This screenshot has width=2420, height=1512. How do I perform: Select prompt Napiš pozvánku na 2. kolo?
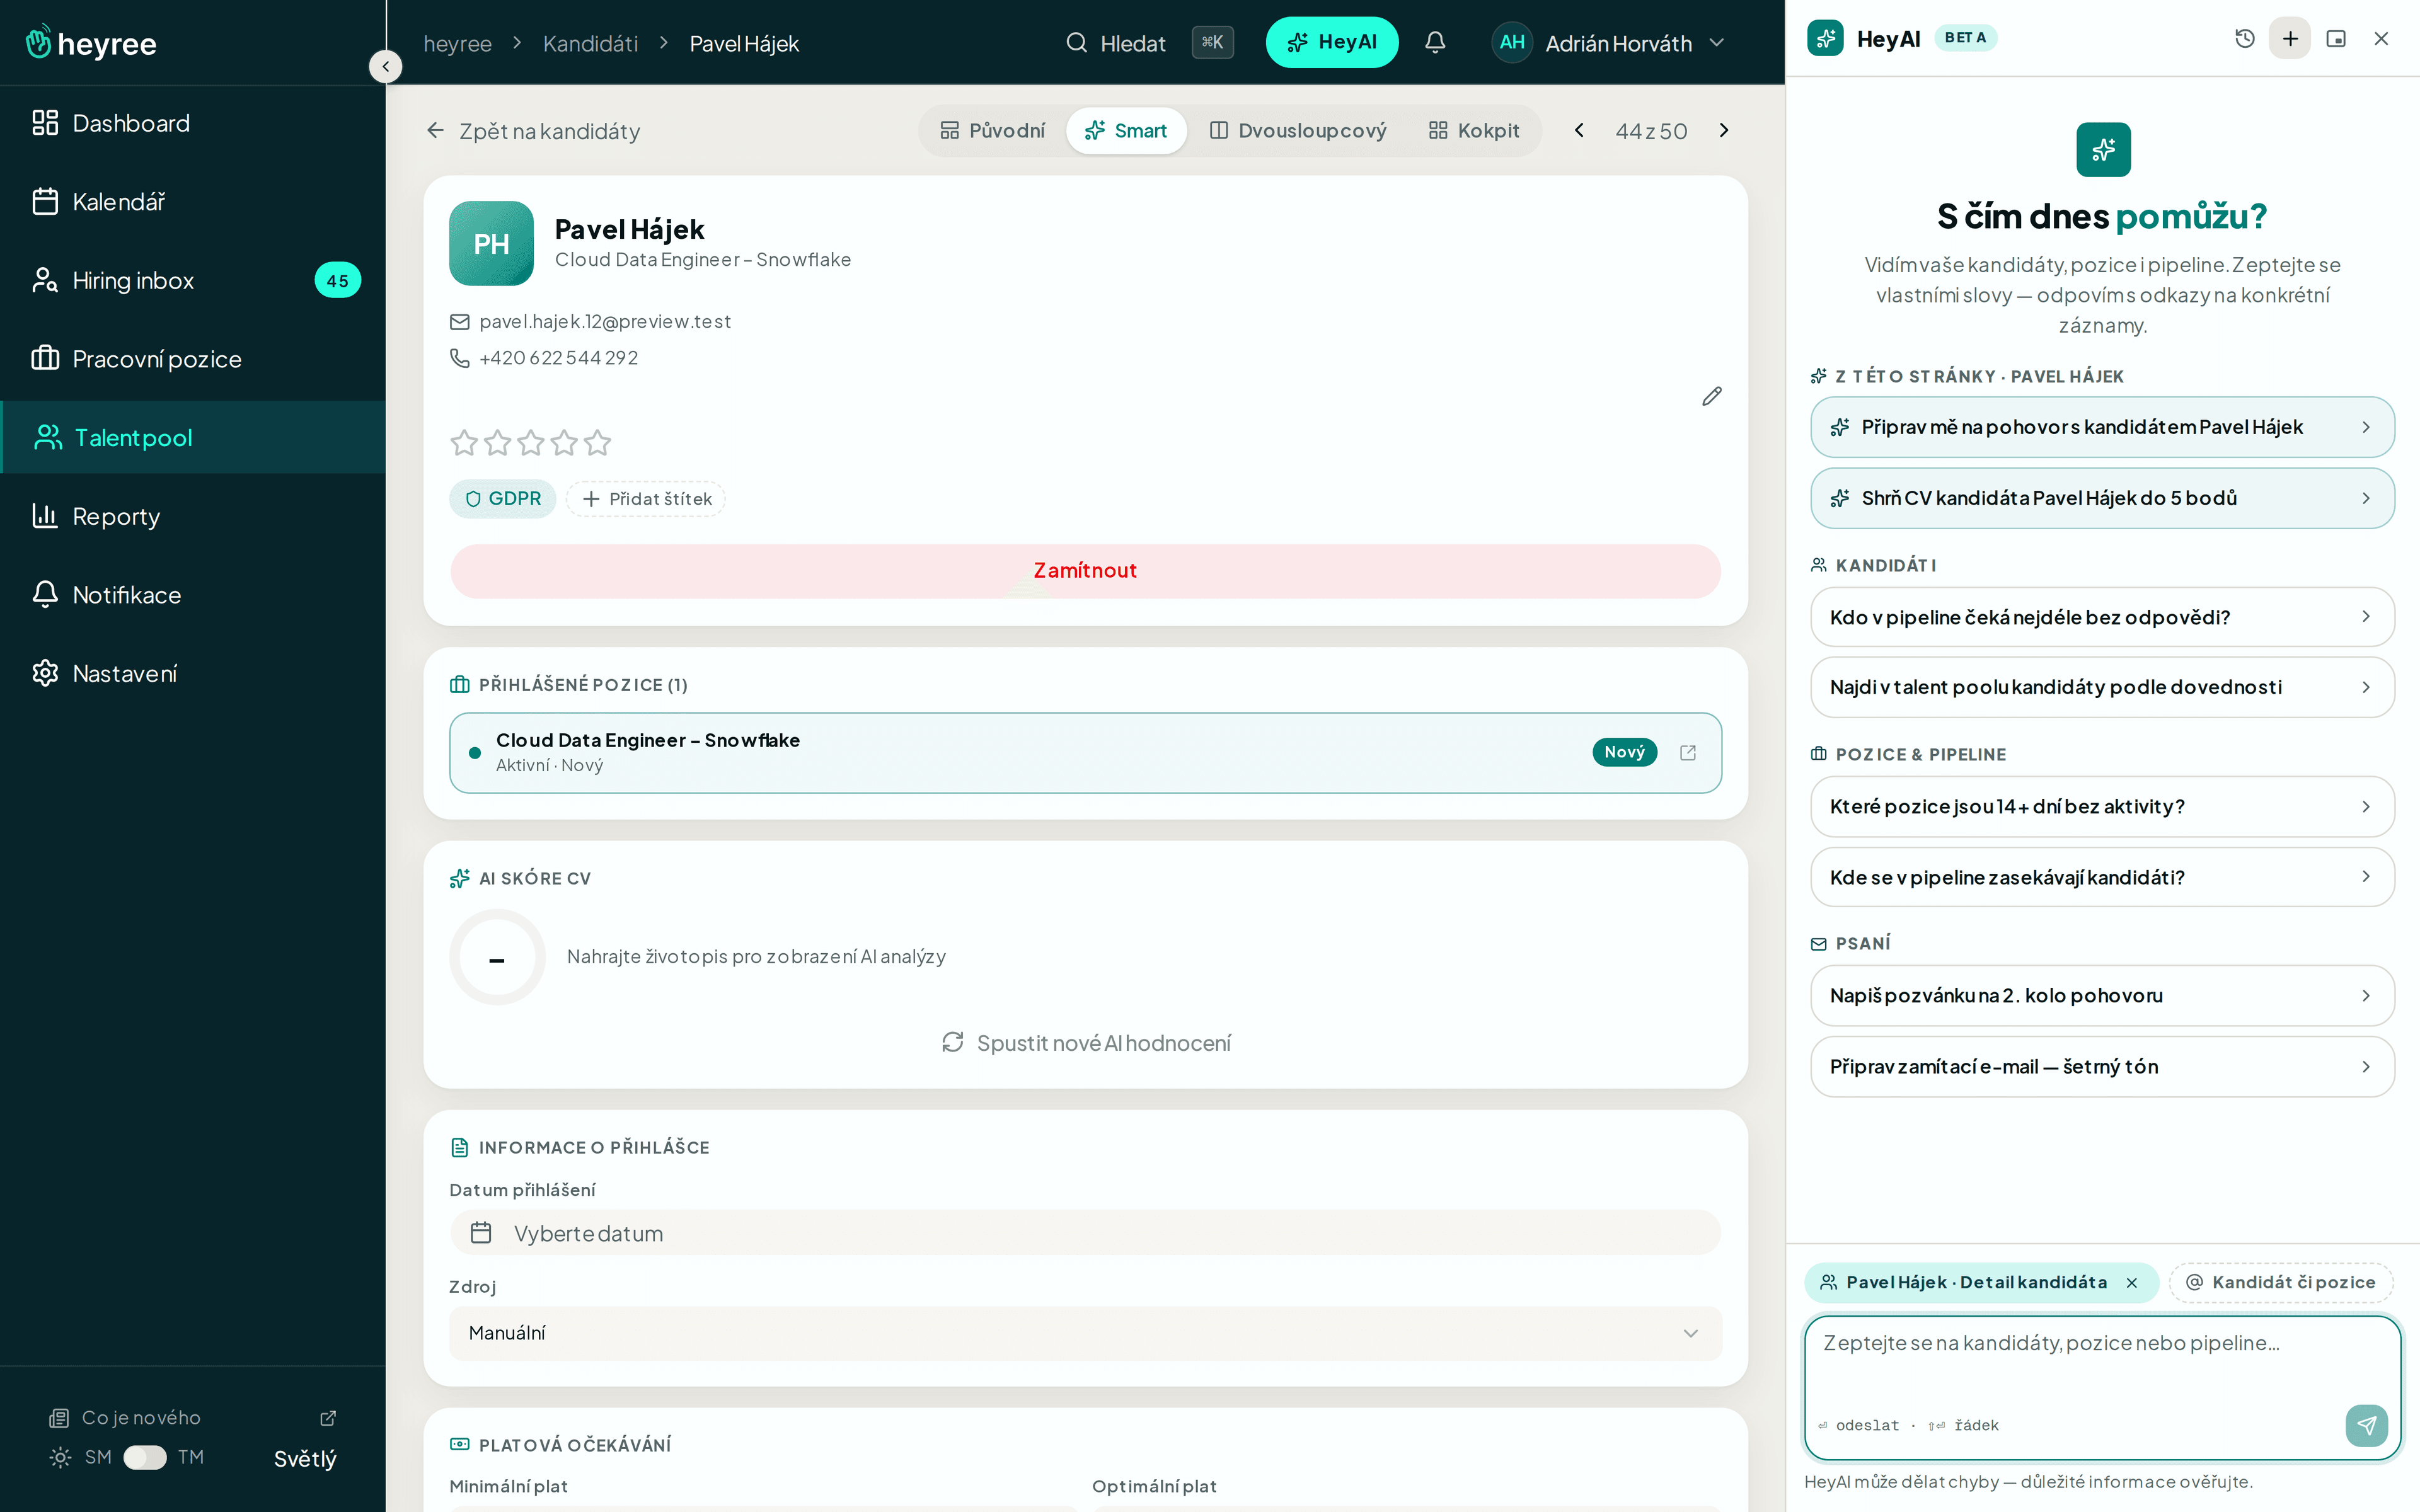[x=2102, y=995]
